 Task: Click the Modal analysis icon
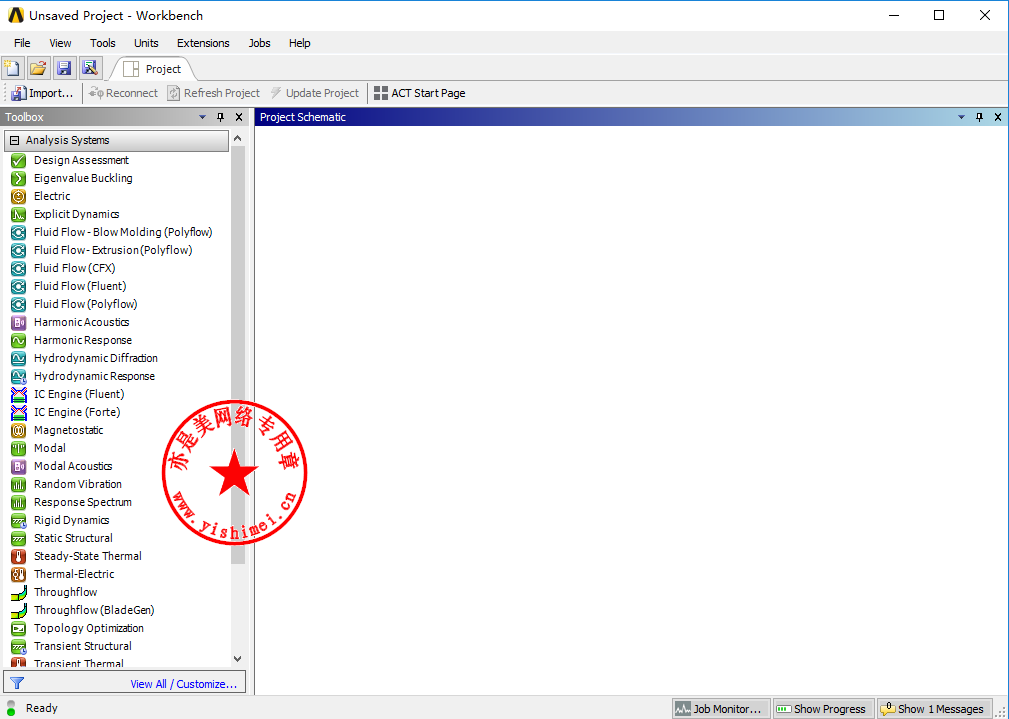pos(19,449)
